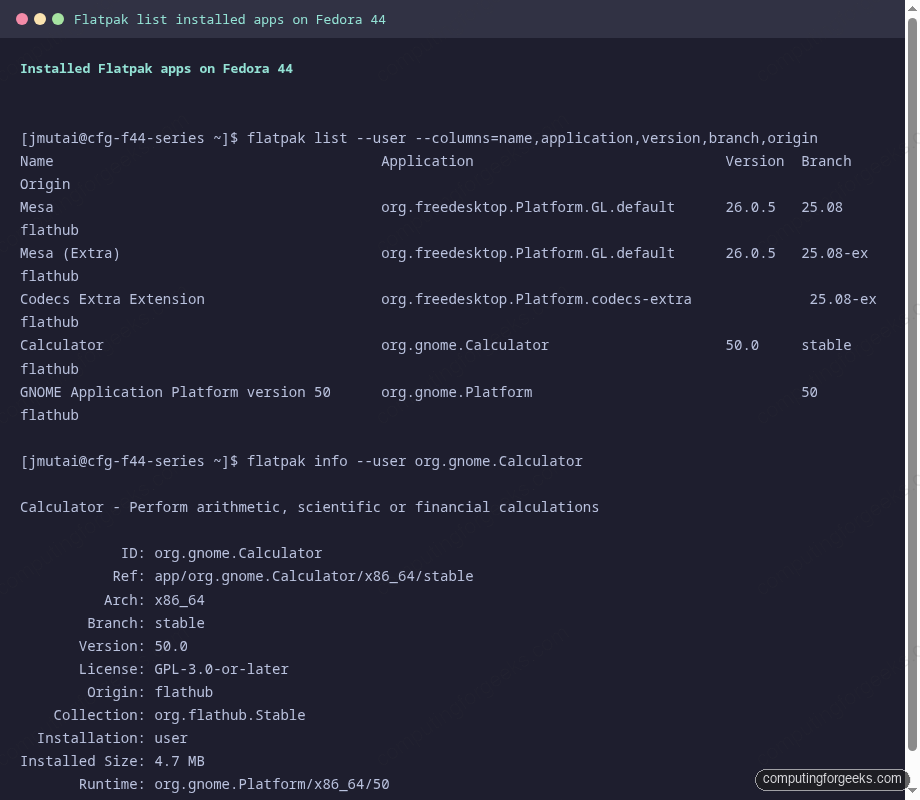Click the red close dot in title bar
The image size is (920, 800).
(22, 19)
